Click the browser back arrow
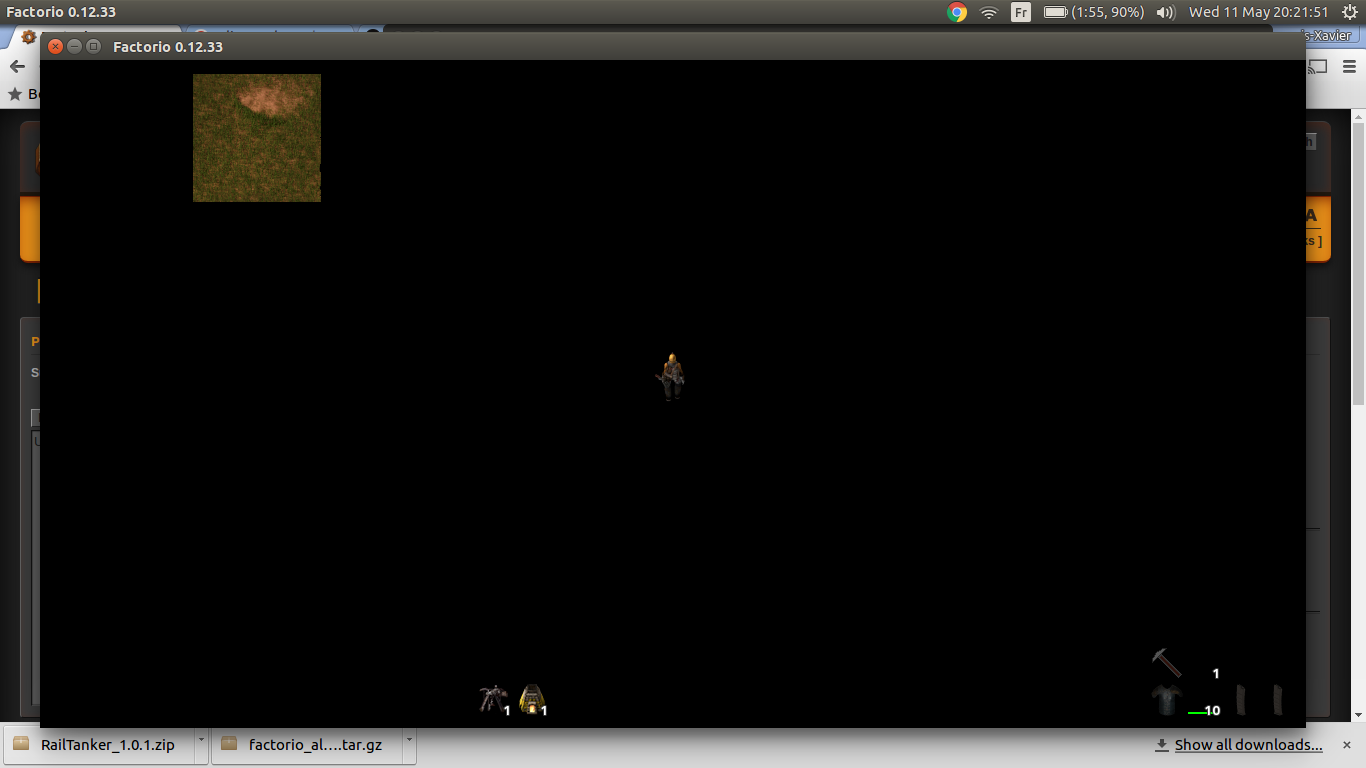1366x768 pixels. tap(17, 67)
